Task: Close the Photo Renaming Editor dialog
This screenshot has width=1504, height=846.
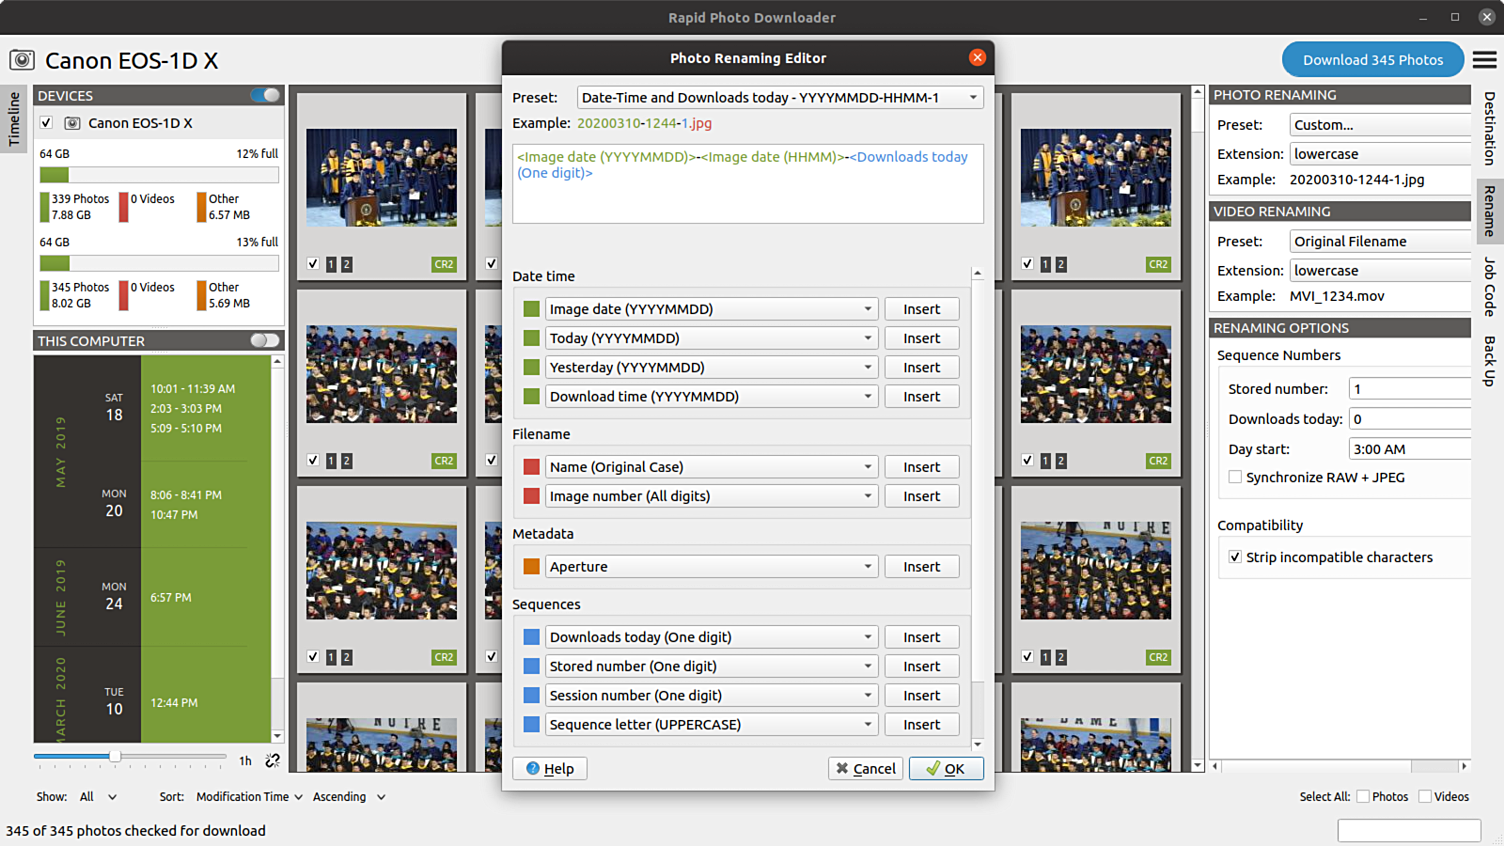Action: 977,58
